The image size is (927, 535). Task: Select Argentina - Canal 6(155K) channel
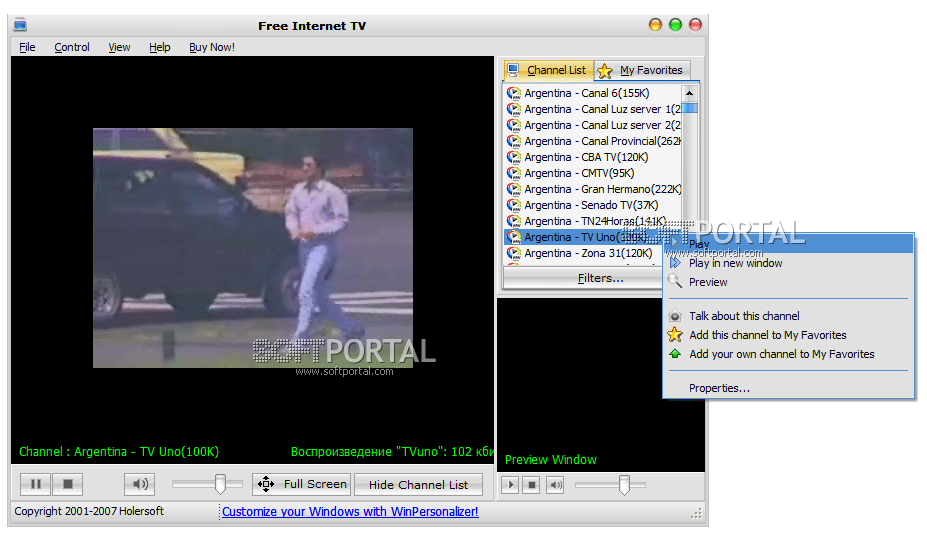pos(594,93)
